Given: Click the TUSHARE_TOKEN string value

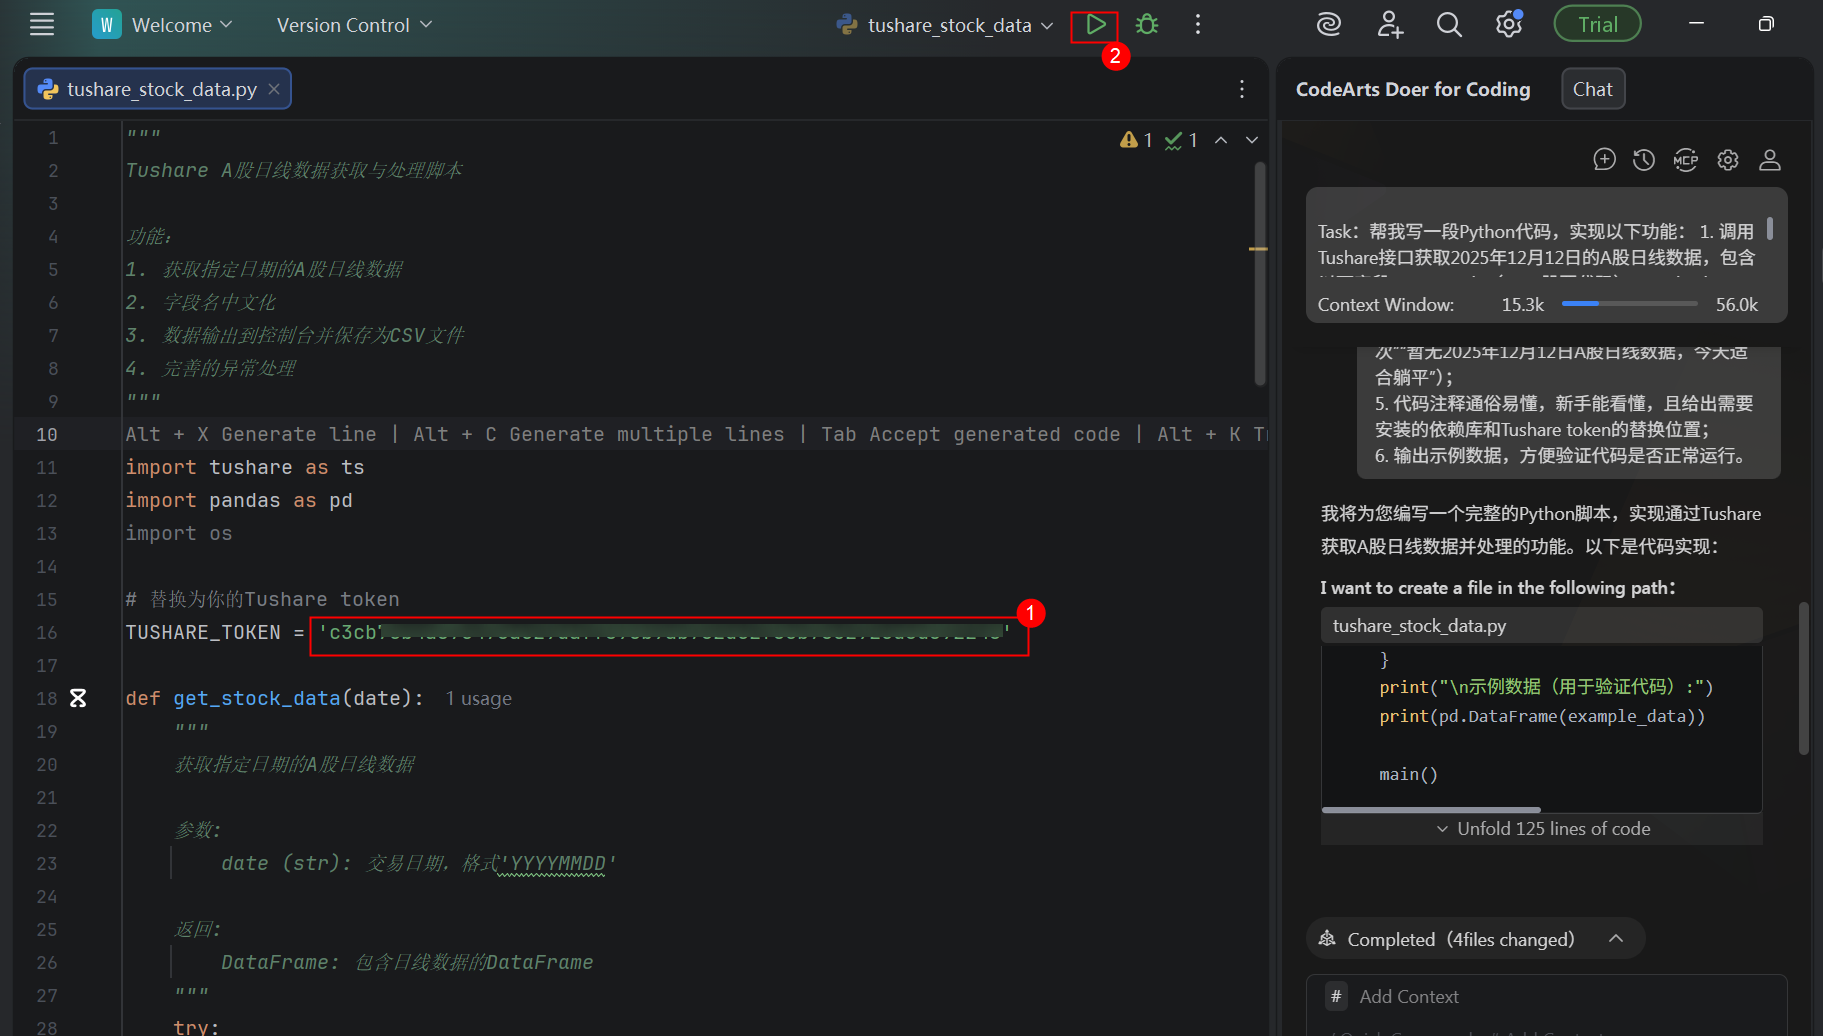Looking at the screenshot, I should pos(664,633).
